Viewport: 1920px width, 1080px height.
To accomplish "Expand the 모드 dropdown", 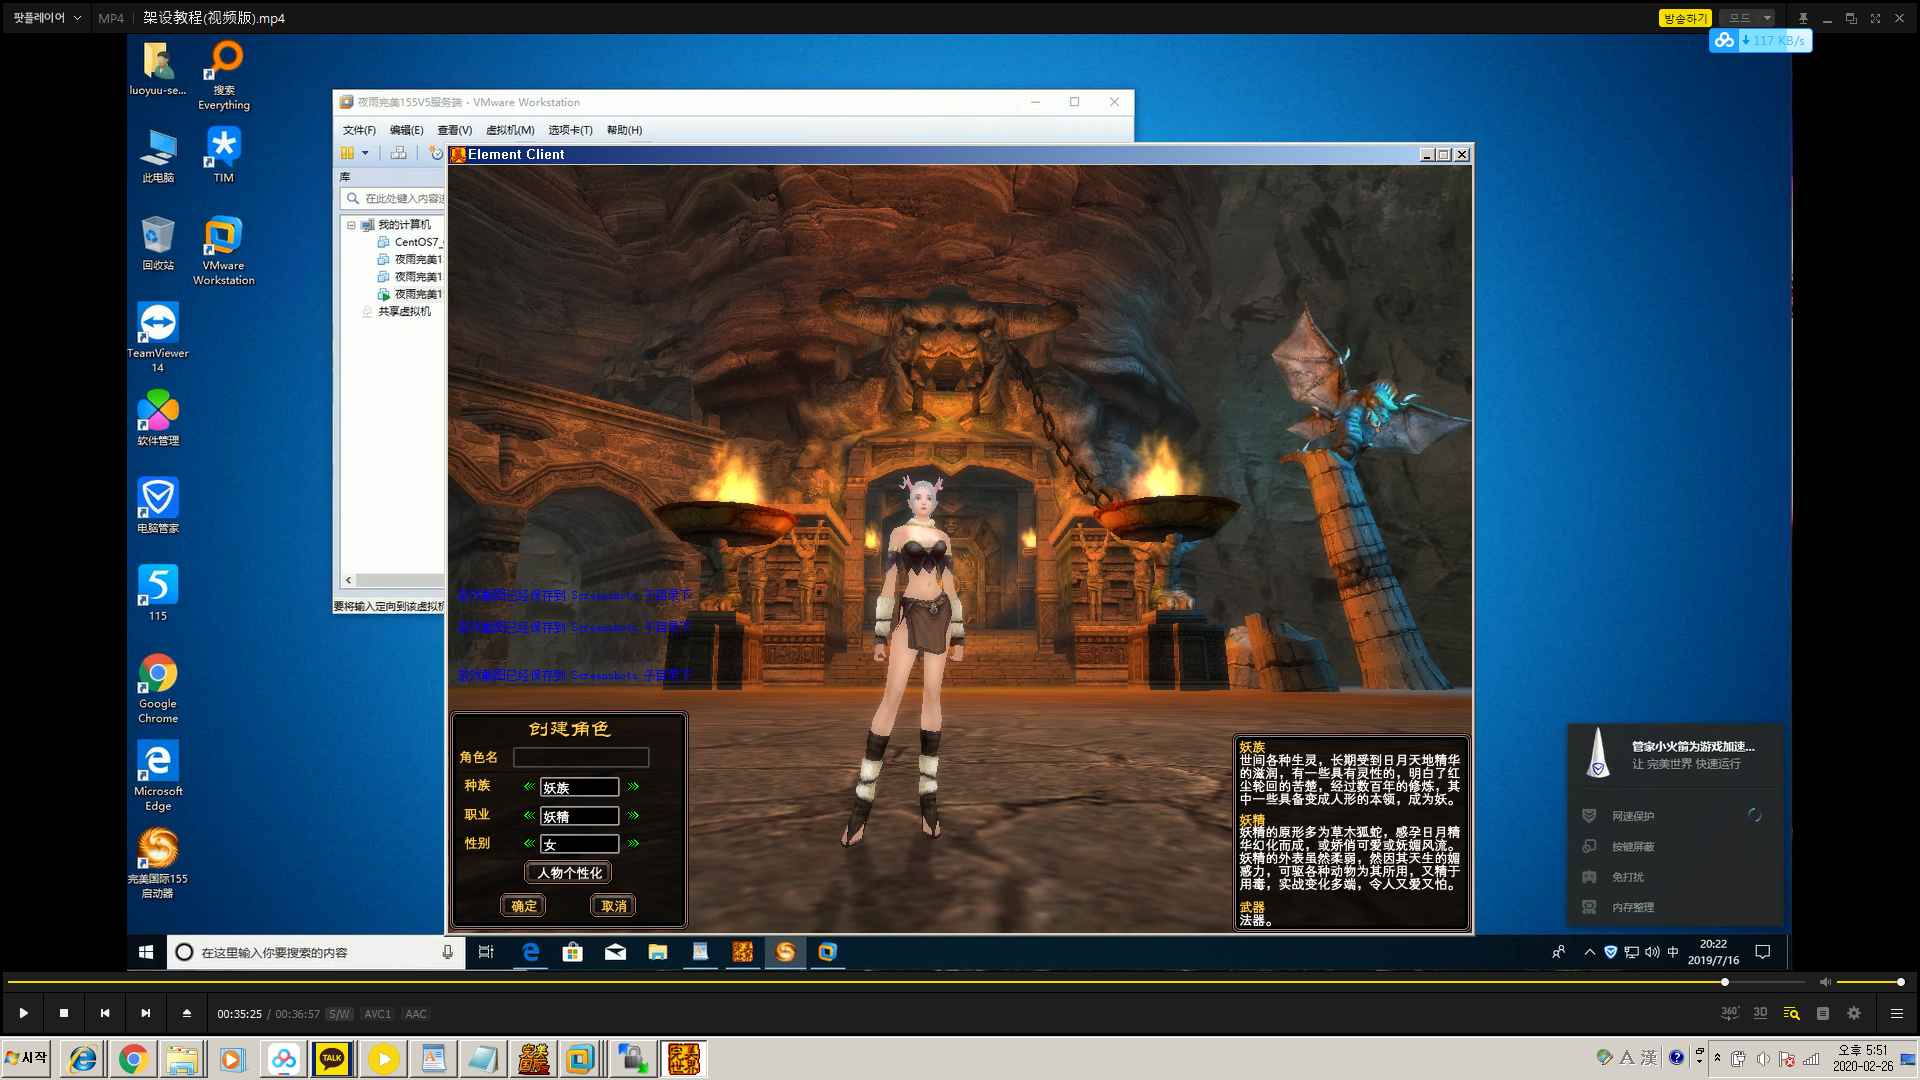I will 1767,18.
